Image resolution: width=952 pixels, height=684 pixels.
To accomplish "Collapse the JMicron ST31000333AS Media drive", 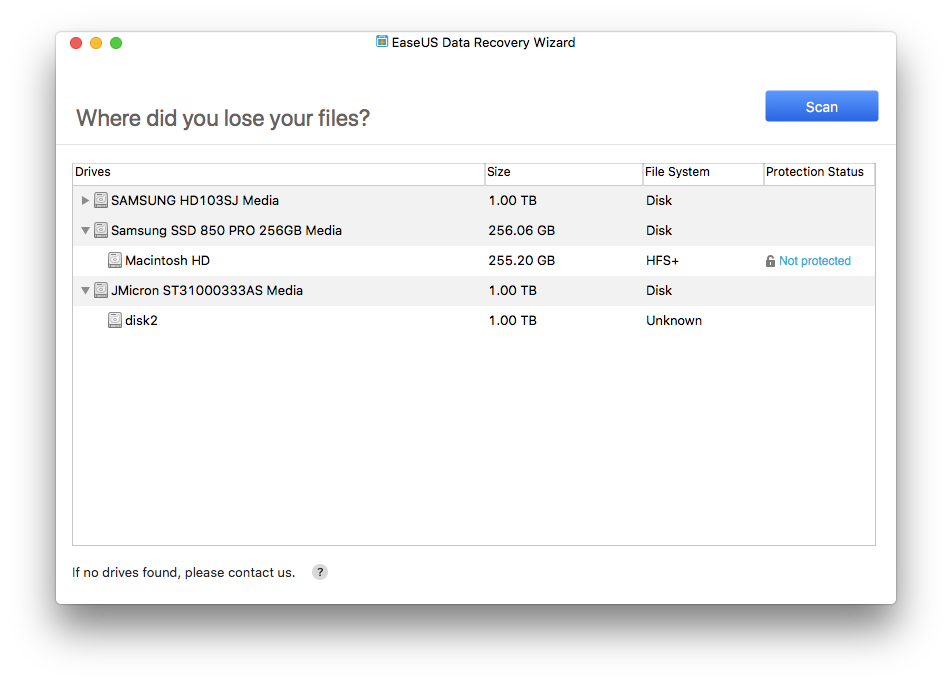I will (x=85, y=290).
